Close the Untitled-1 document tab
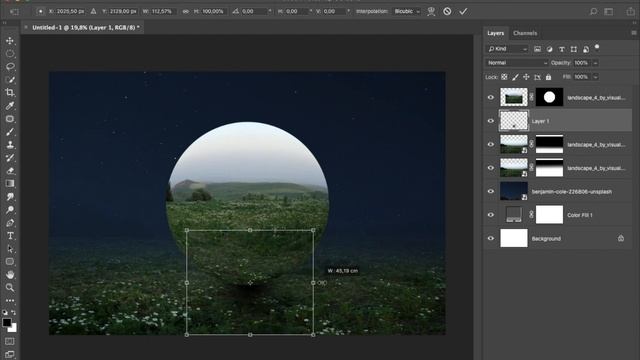The width and height of the screenshot is (640, 360). (x=26, y=27)
